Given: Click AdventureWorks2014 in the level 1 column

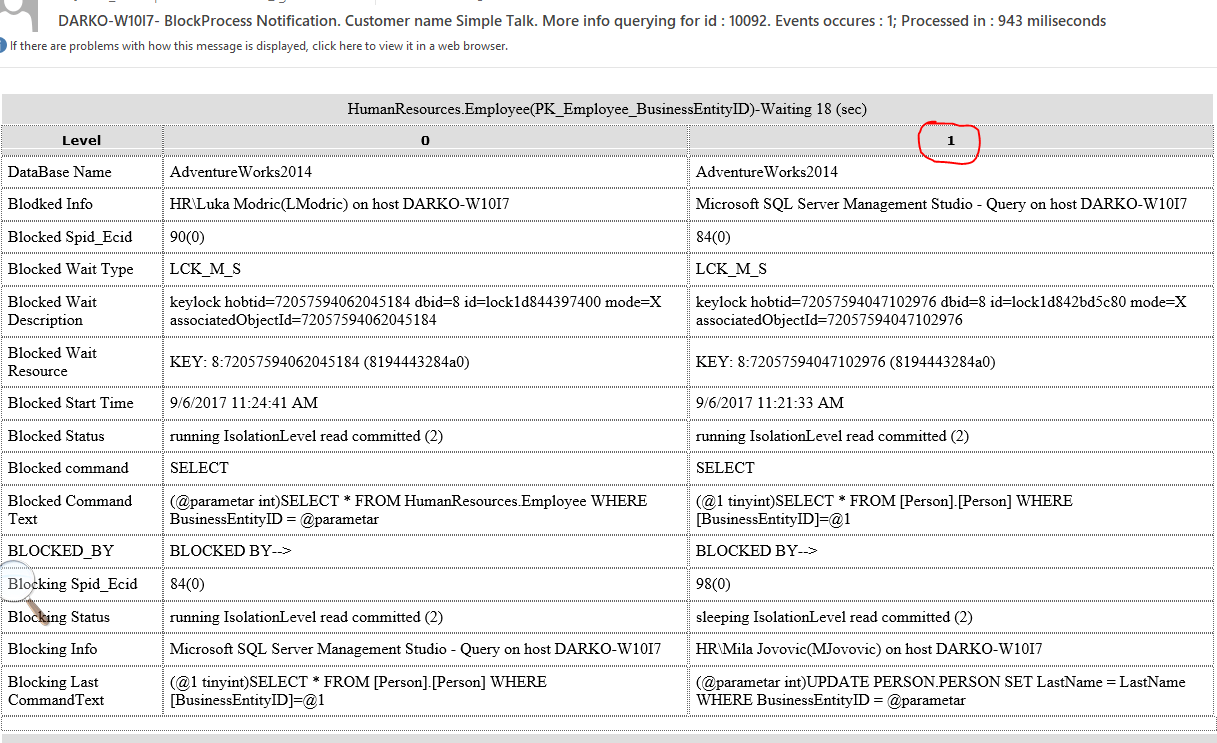Looking at the screenshot, I should [x=767, y=172].
